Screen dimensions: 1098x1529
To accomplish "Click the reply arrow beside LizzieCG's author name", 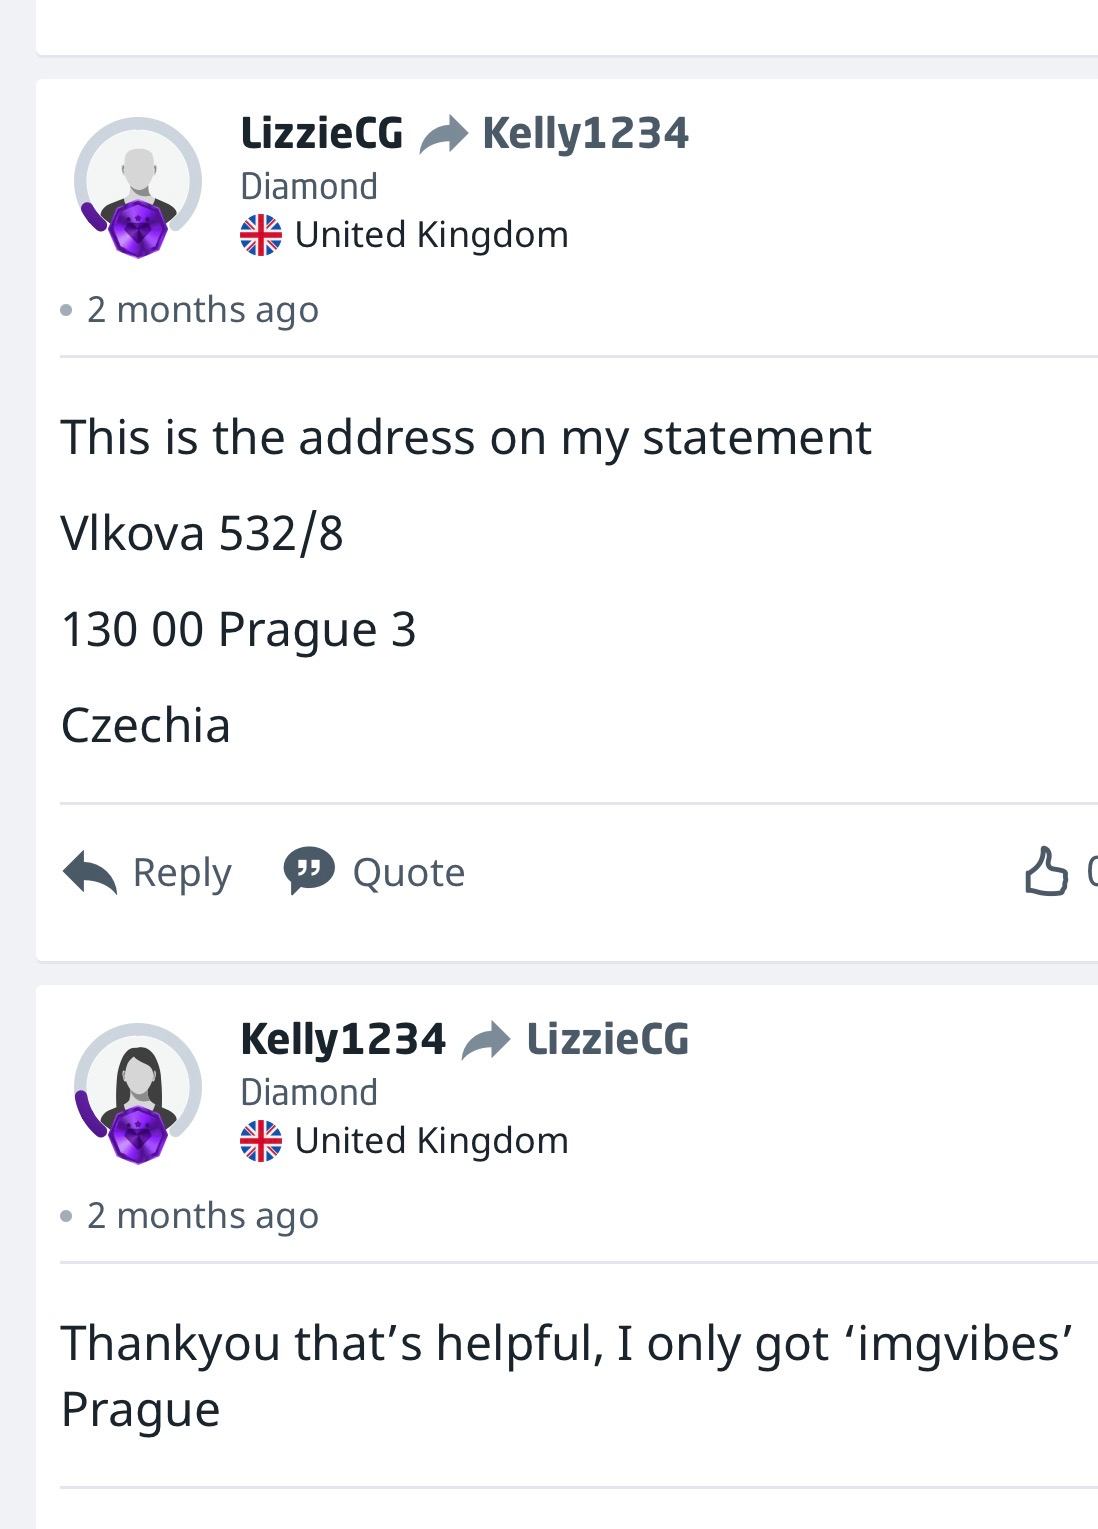I will pyautogui.click(x=443, y=134).
